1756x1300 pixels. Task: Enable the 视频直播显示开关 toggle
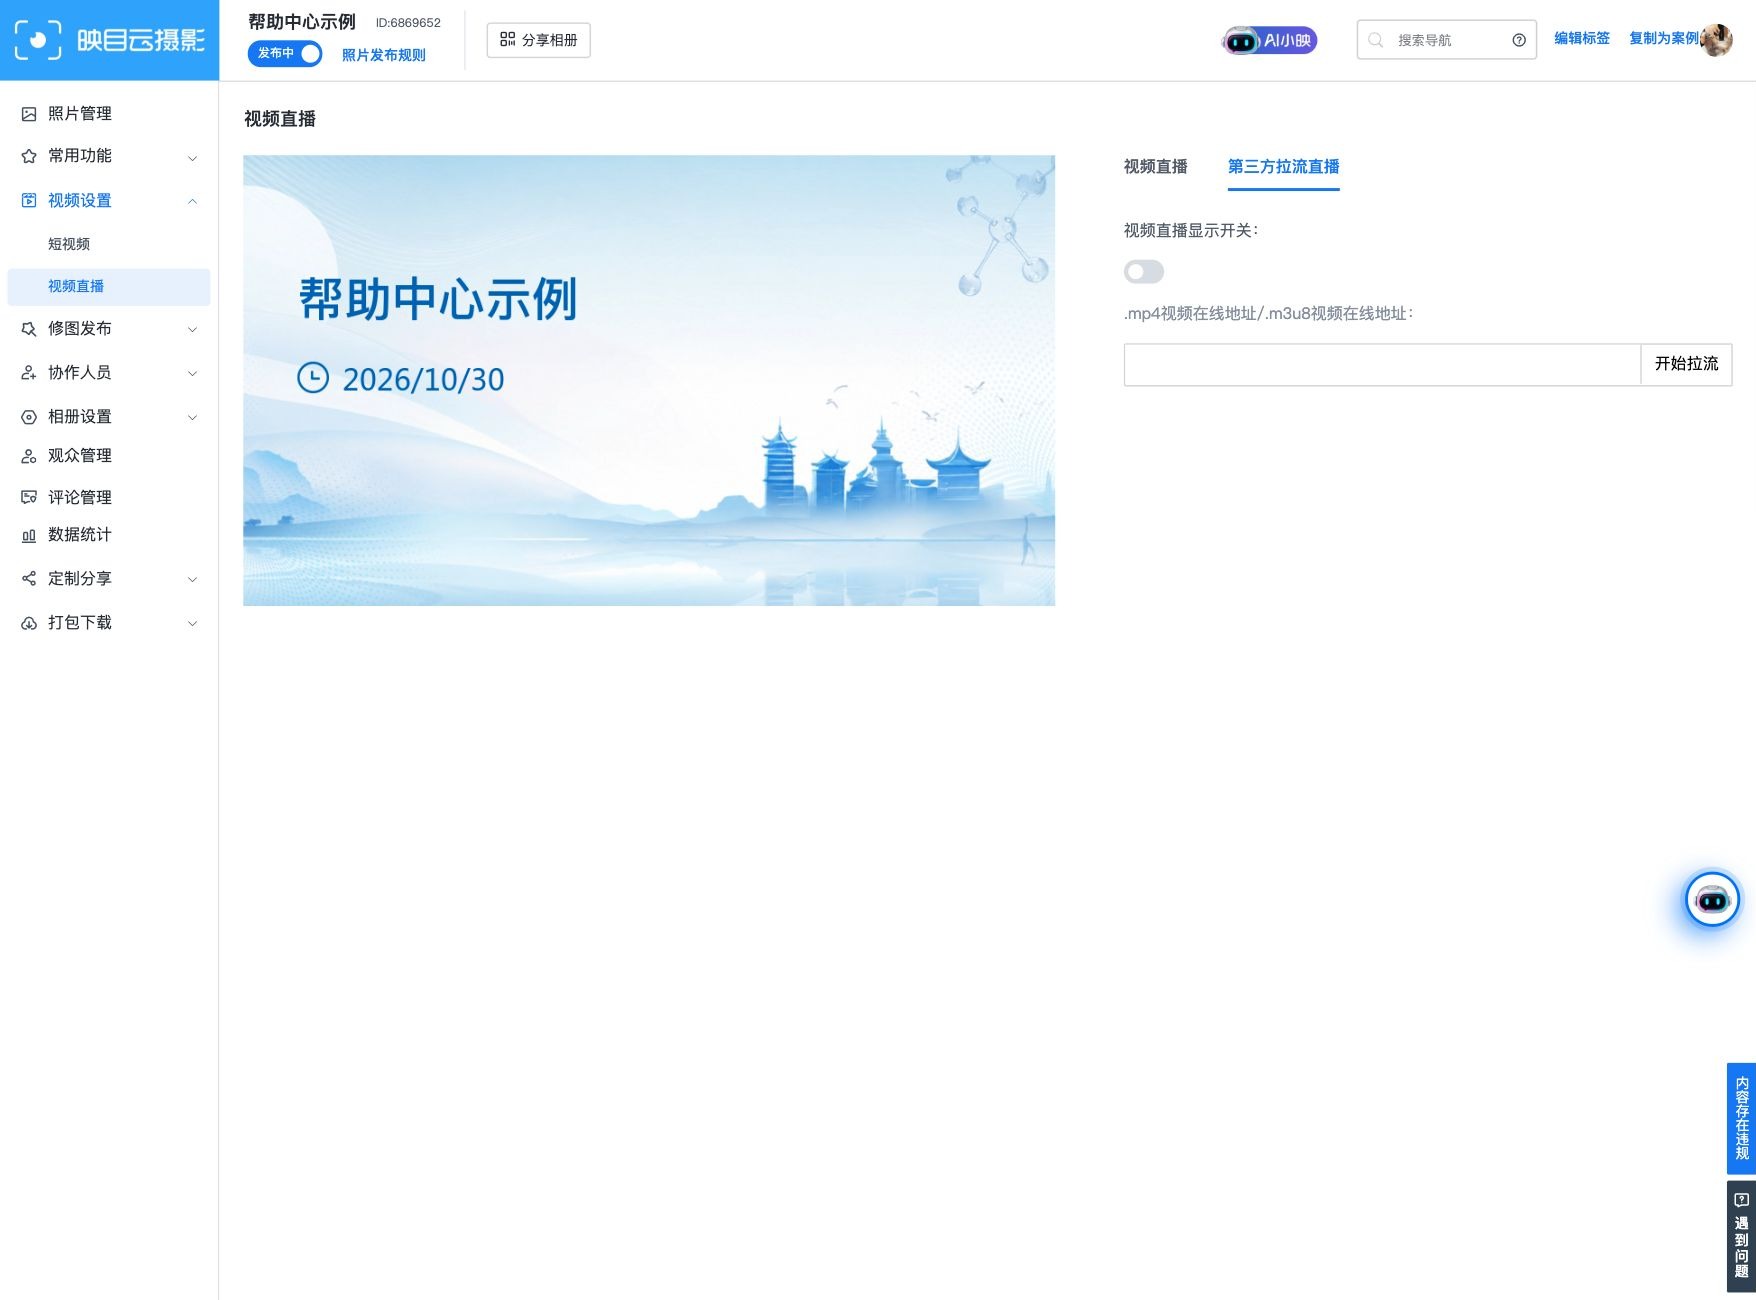[1144, 272]
